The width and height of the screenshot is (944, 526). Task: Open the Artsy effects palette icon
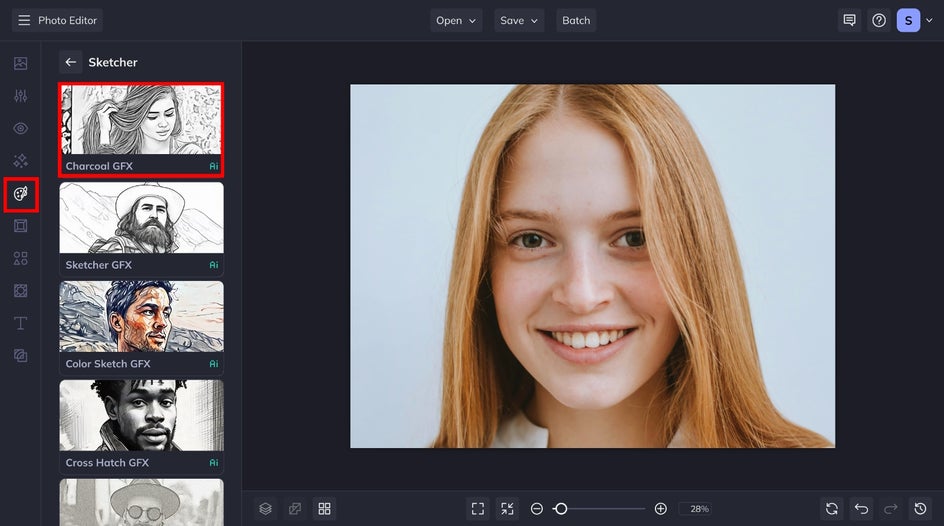[21, 193]
